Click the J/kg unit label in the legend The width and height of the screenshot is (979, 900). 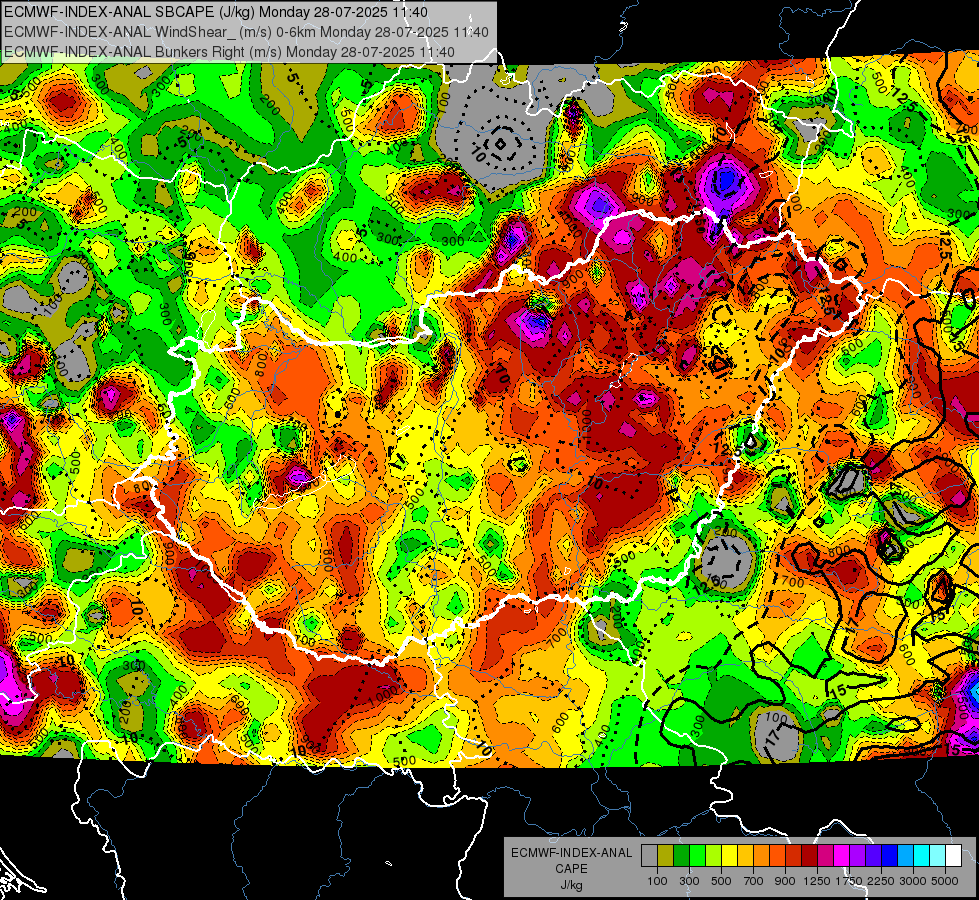tap(571, 885)
